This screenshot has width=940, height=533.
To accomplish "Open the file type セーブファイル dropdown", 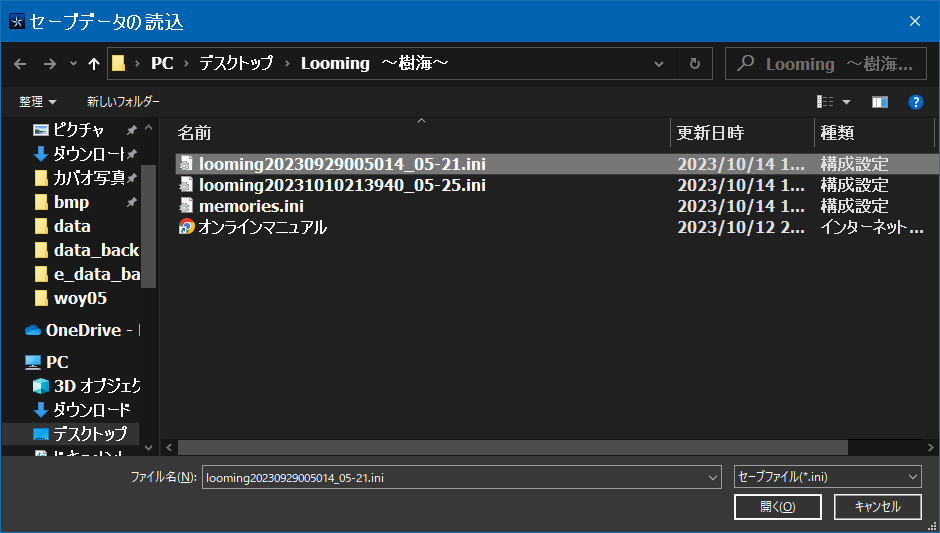I will click(x=826, y=477).
